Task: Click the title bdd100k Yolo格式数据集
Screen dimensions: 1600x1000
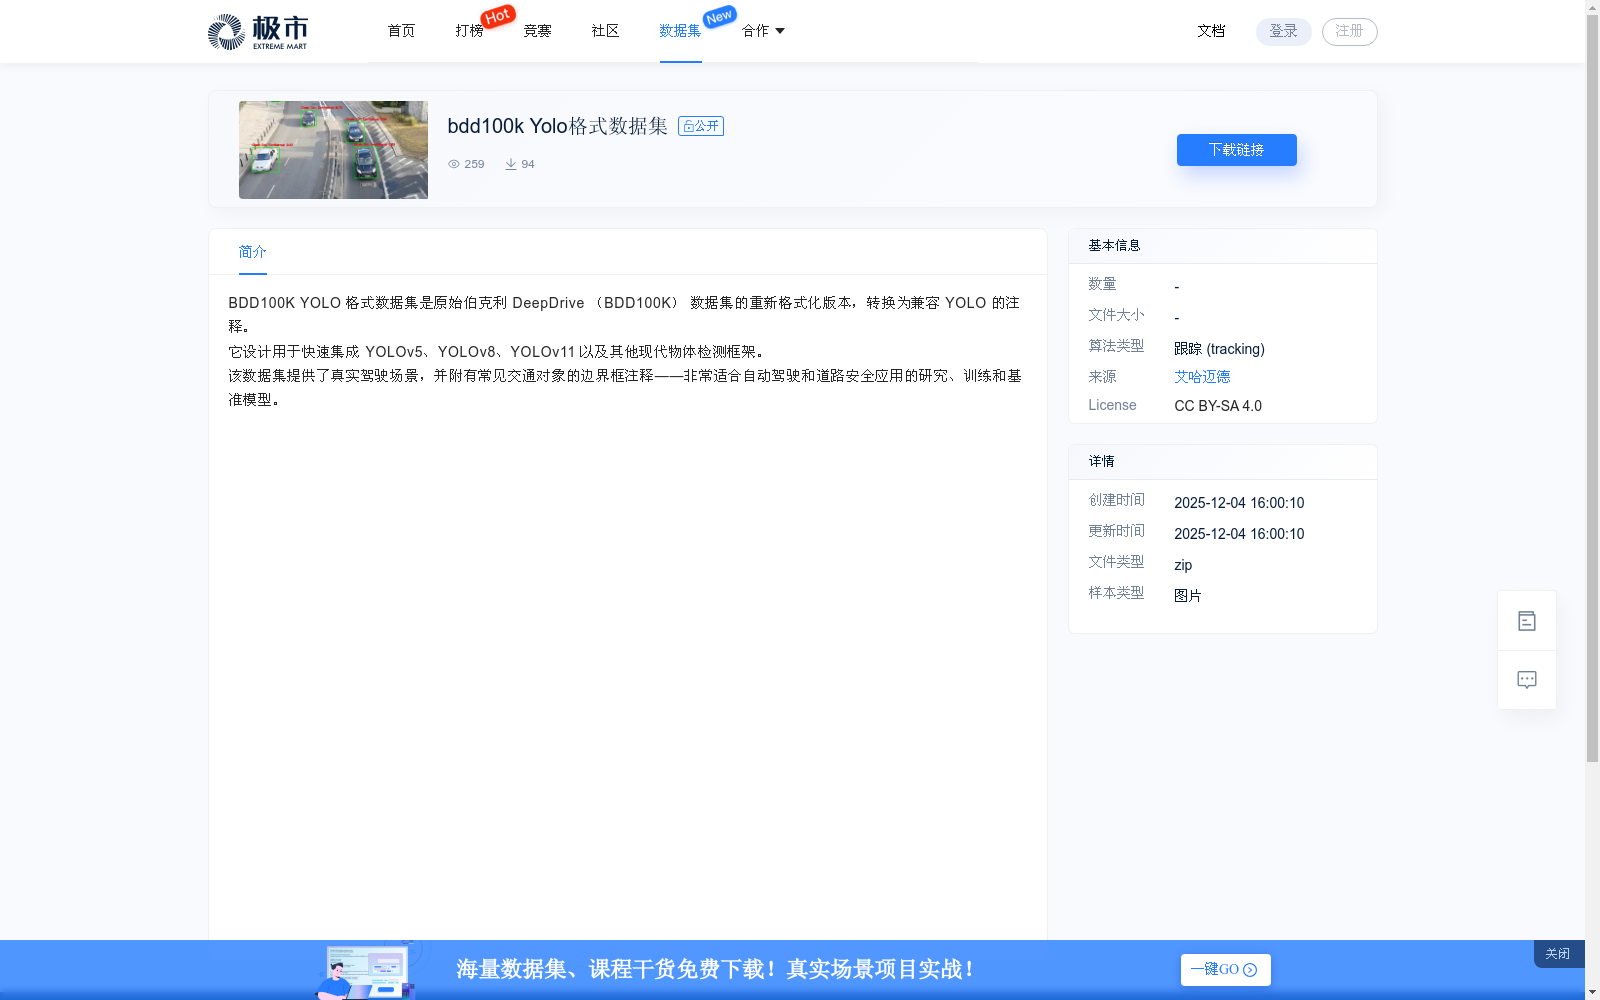Action: pyautogui.click(x=557, y=126)
